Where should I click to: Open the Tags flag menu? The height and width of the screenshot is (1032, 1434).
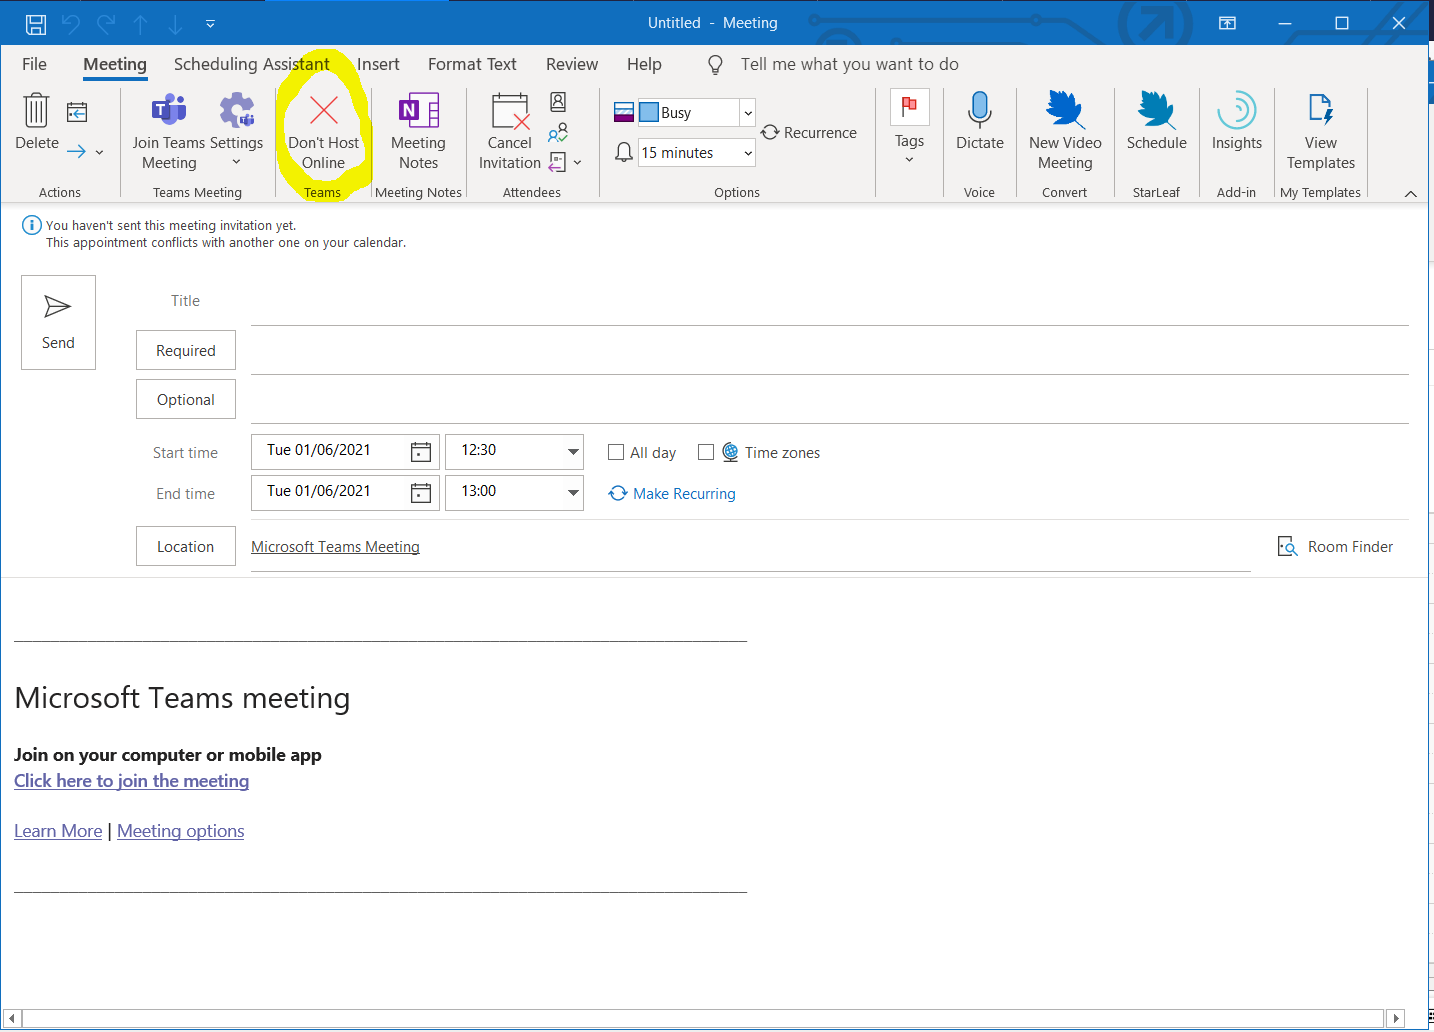point(909,128)
